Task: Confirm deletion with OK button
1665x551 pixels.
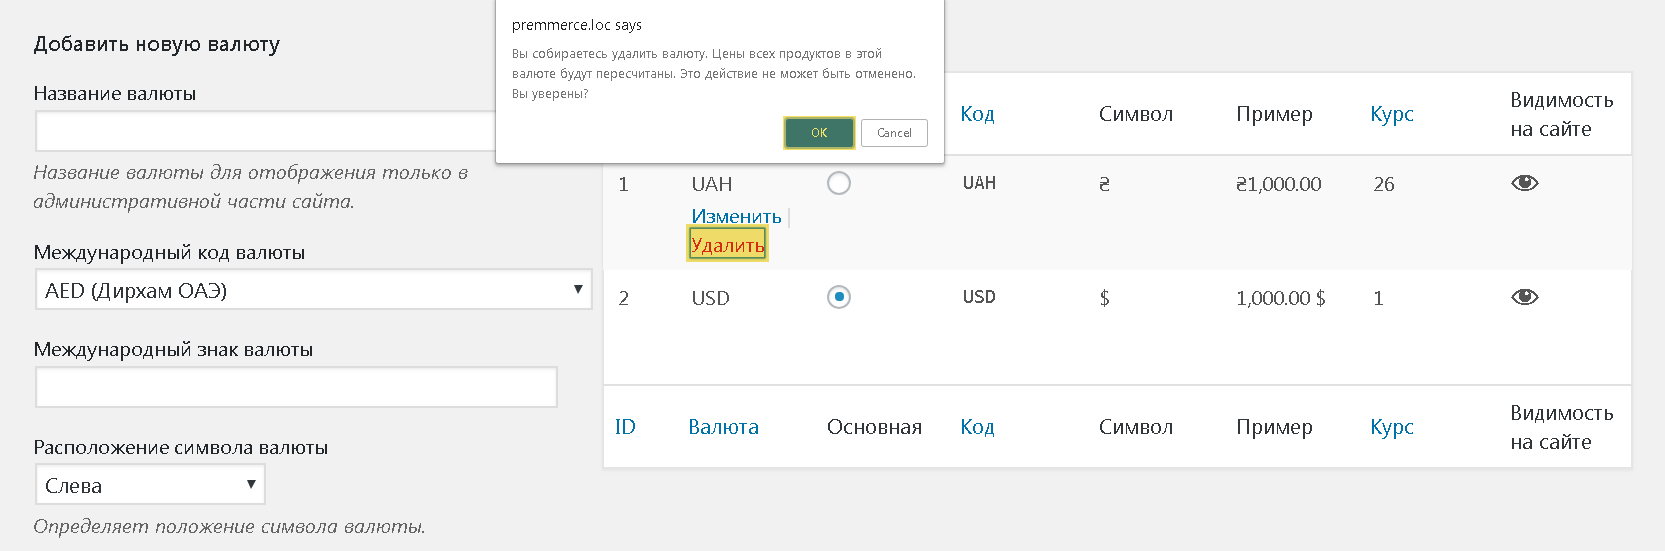Action: tap(819, 133)
